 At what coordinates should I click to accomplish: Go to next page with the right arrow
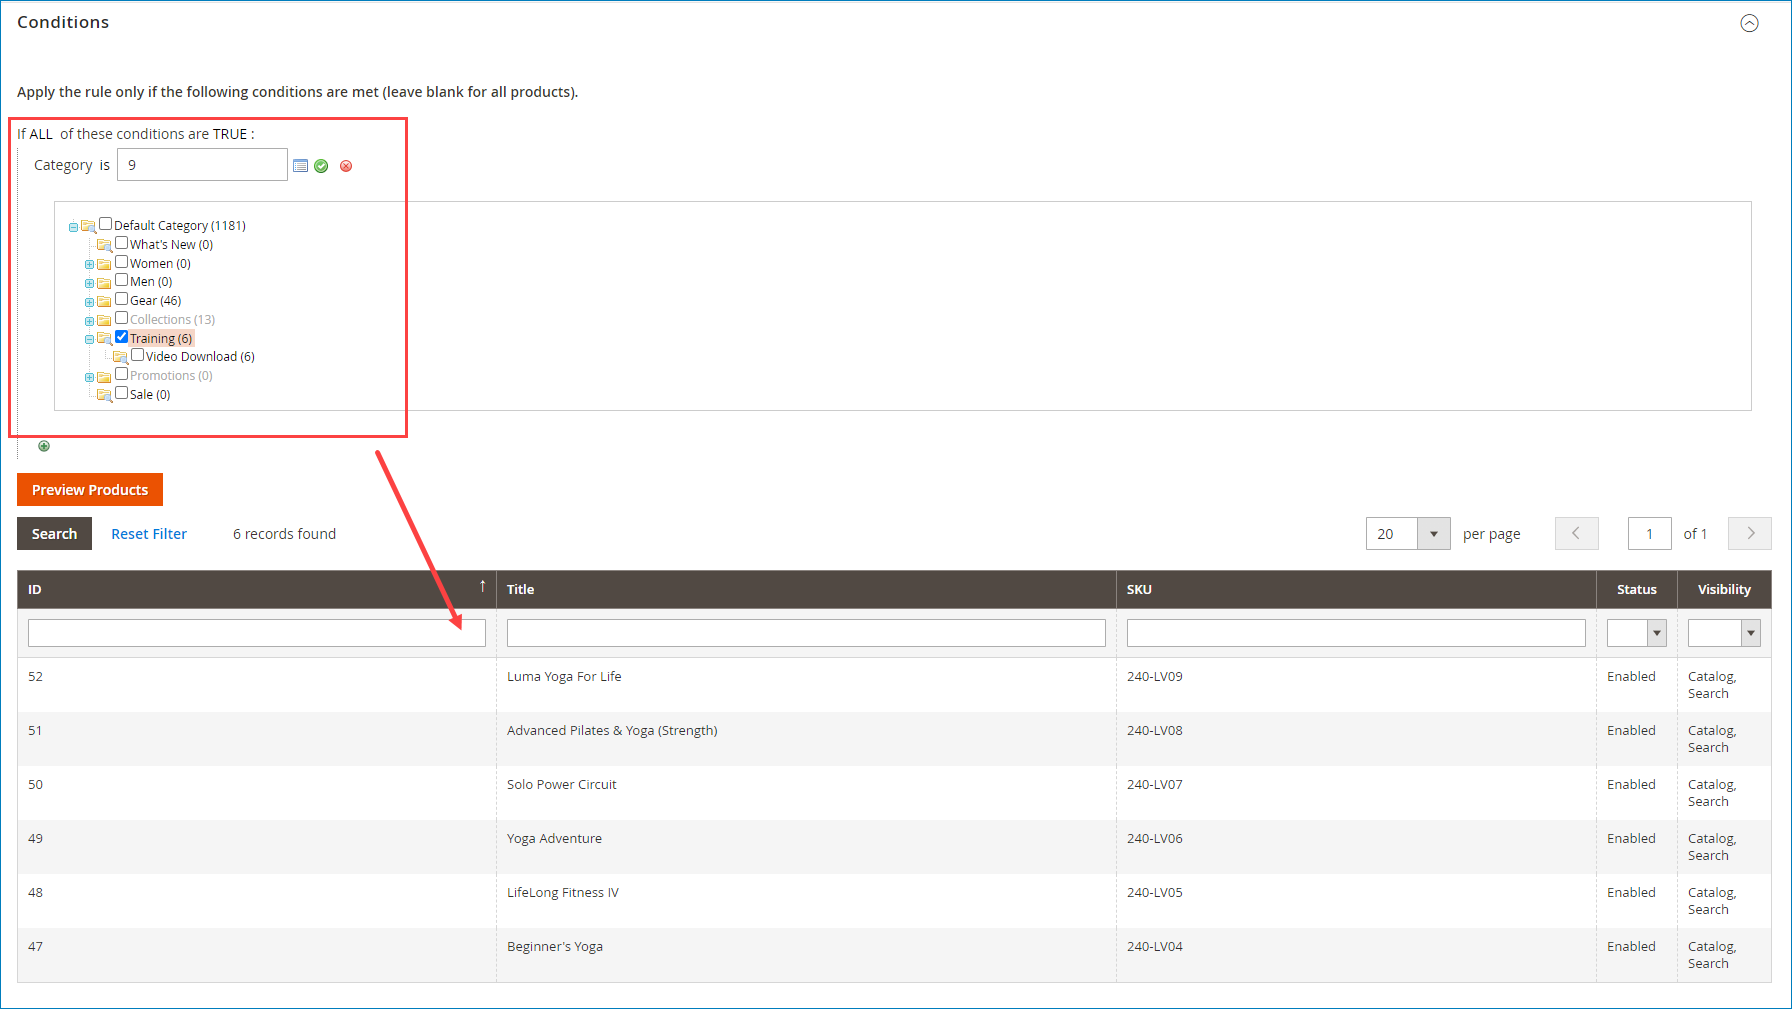1749,533
